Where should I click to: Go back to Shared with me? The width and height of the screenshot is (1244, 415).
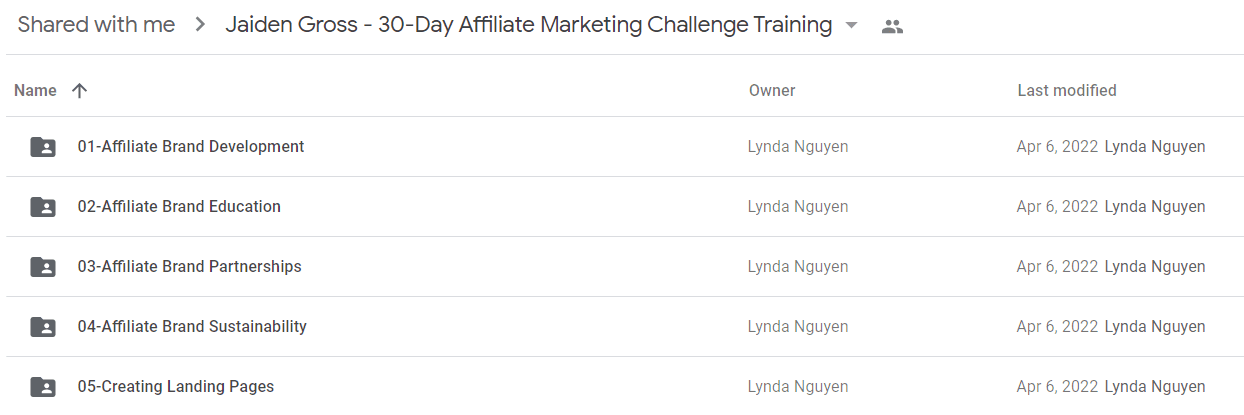click(96, 25)
